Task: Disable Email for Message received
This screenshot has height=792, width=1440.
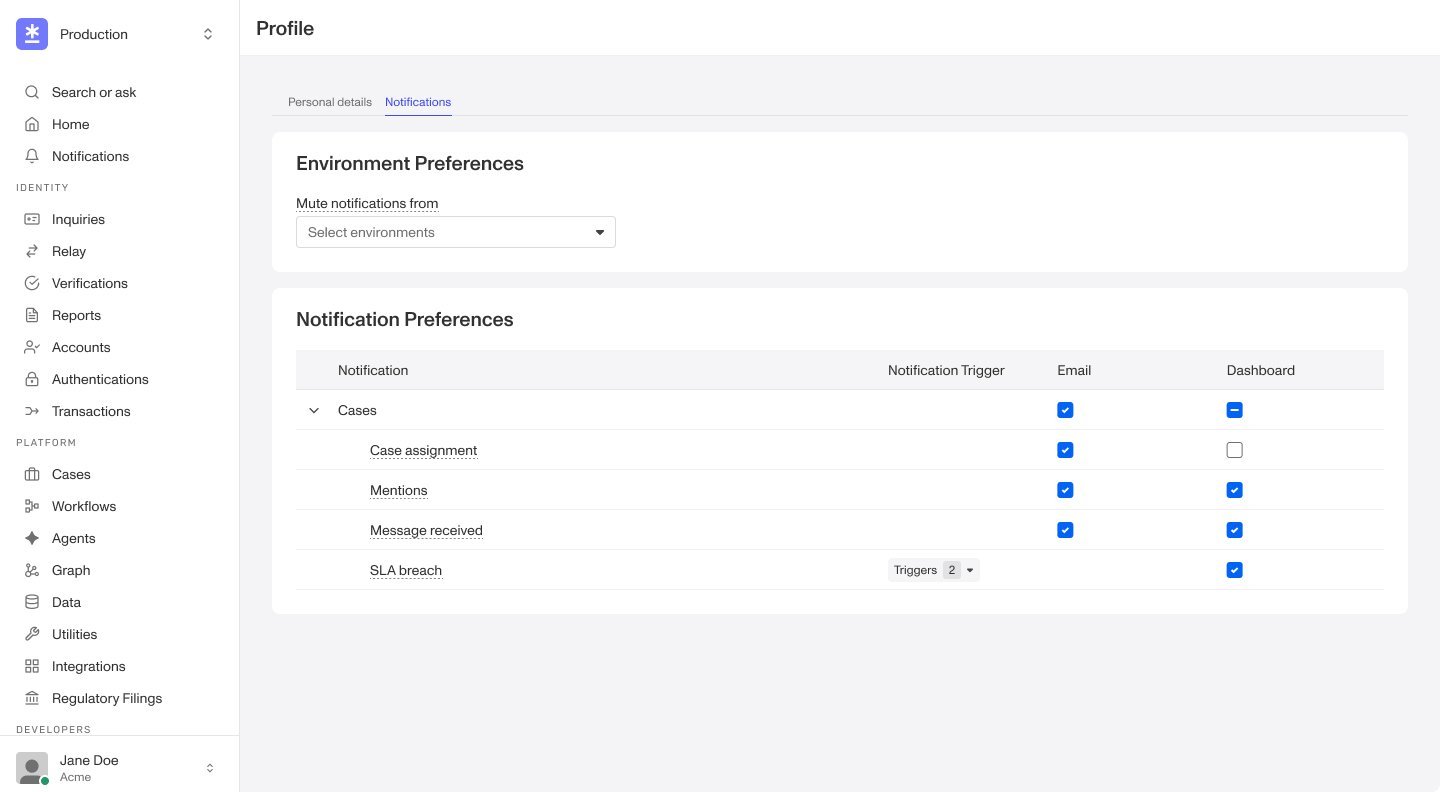Action: coord(1065,530)
